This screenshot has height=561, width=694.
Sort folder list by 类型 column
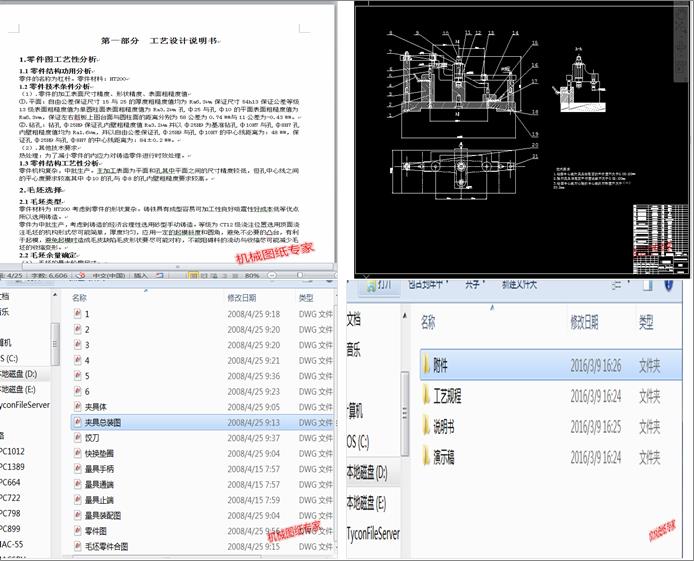point(646,322)
